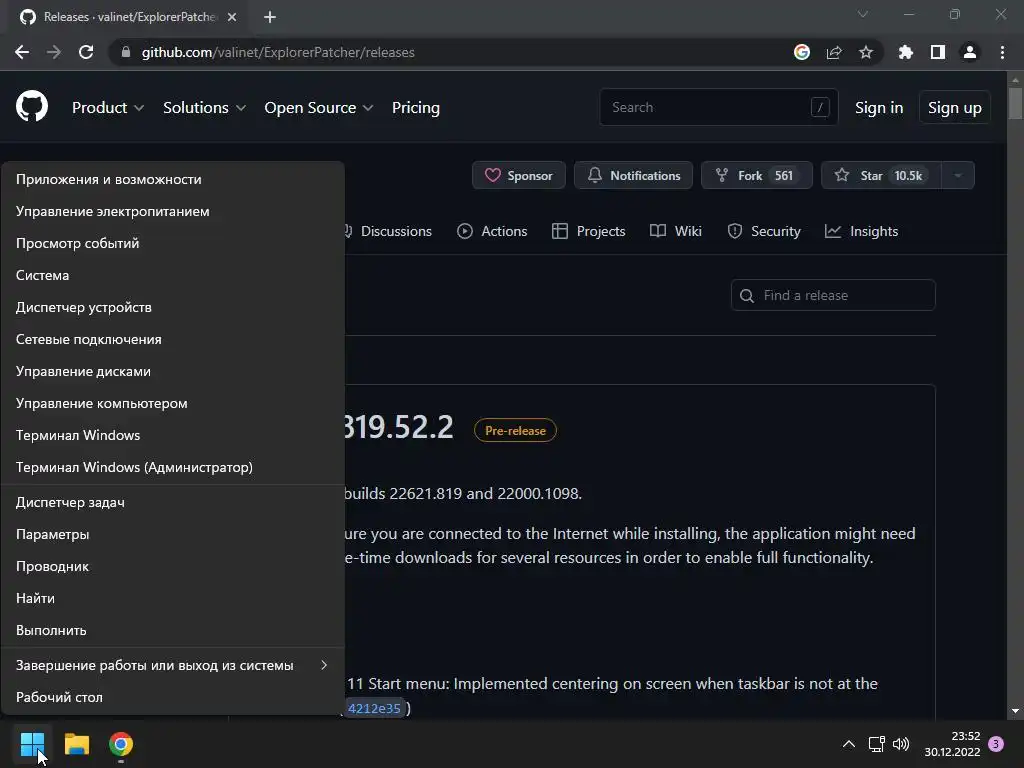This screenshot has height=768, width=1024.
Task: Toggle the Chrome side panel icon
Action: 938,52
